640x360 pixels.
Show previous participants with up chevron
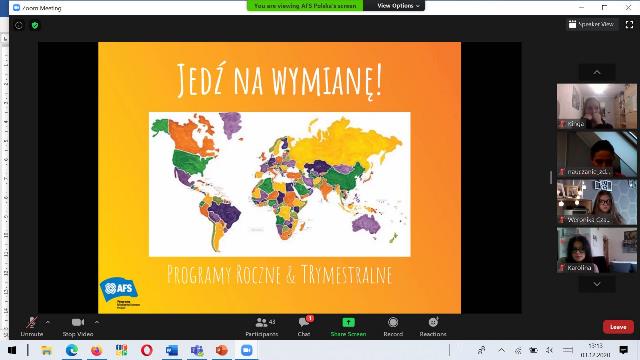(597, 73)
